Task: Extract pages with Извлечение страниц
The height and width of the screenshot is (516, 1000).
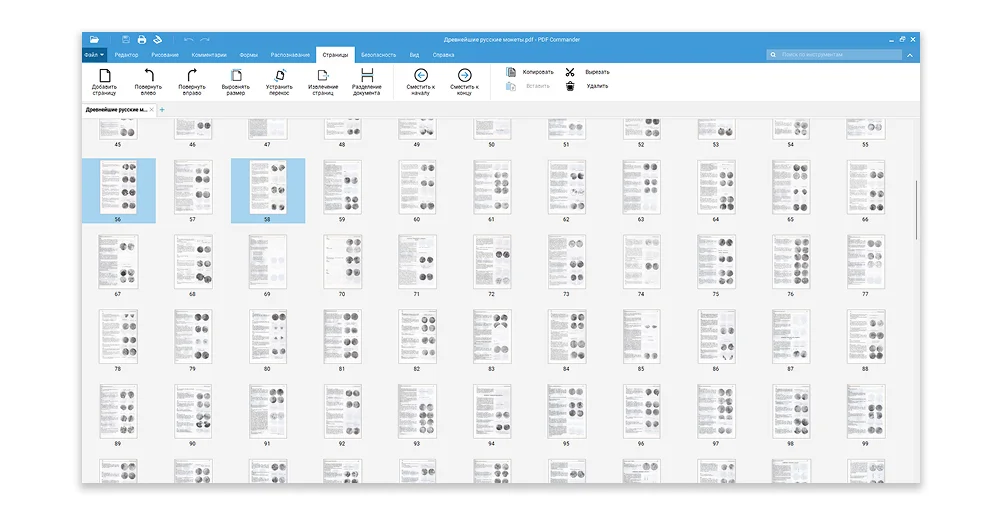Action: tap(323, 82)
